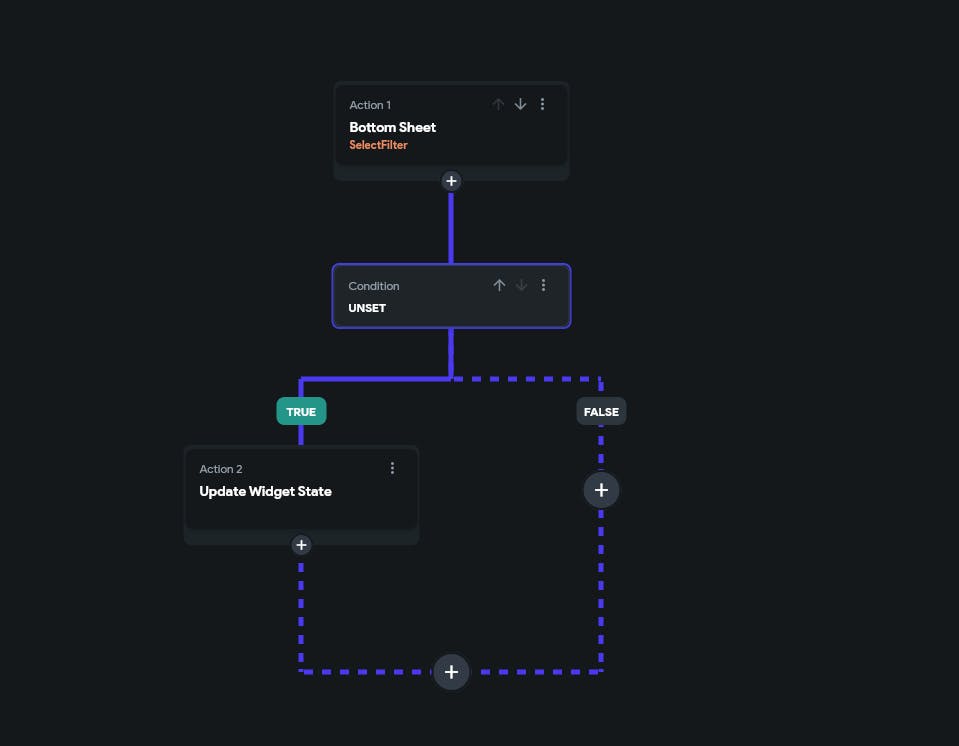The image size is (959, 746).
Task: Select the Update Widget State card
Action: pos(301,489)
